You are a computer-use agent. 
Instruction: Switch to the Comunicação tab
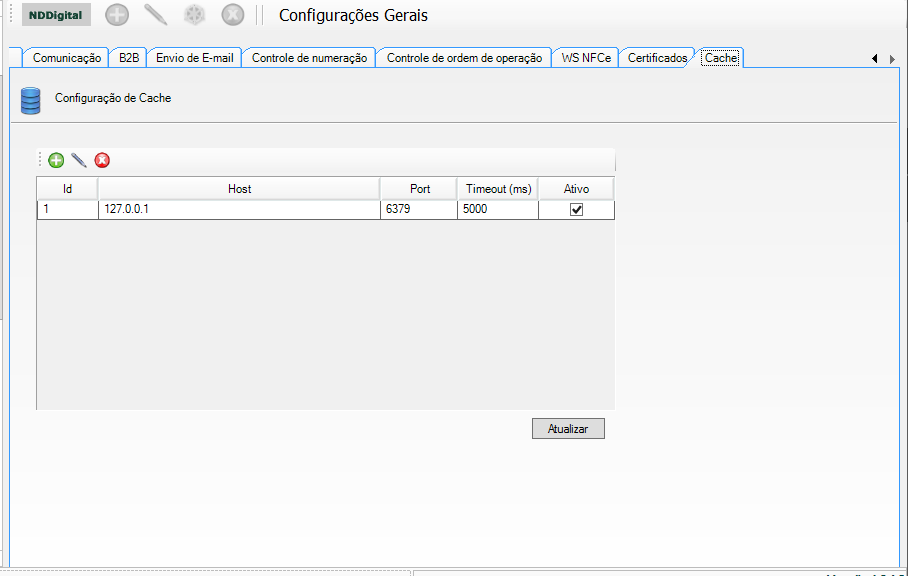(64, 58)
